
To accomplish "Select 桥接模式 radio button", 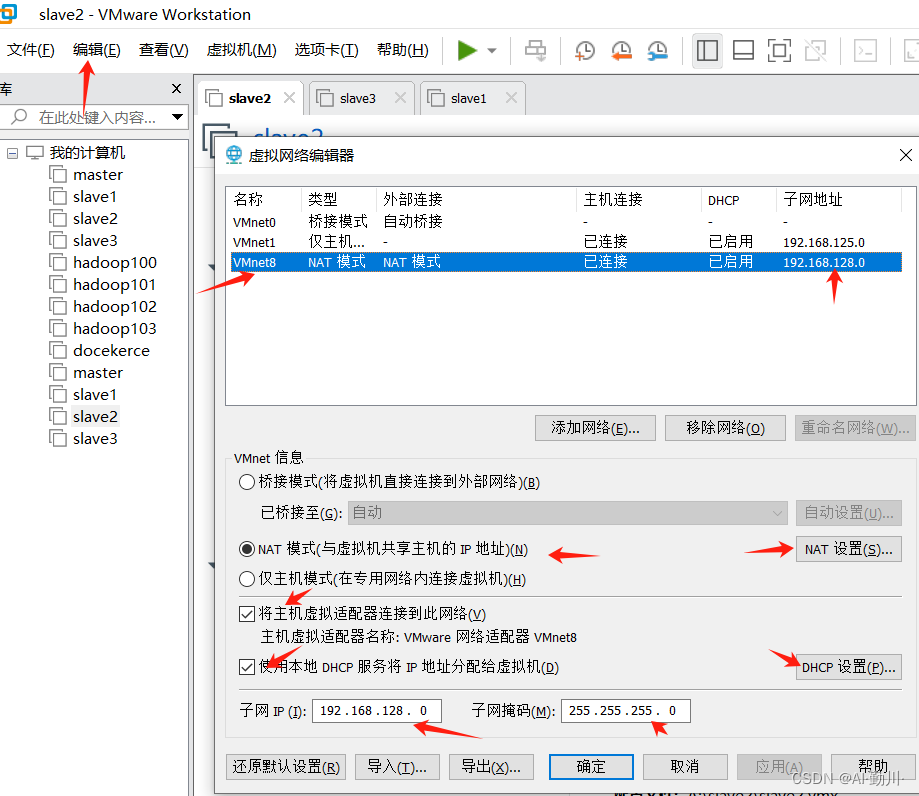I will pyautogui.click(x=247, y=482).
